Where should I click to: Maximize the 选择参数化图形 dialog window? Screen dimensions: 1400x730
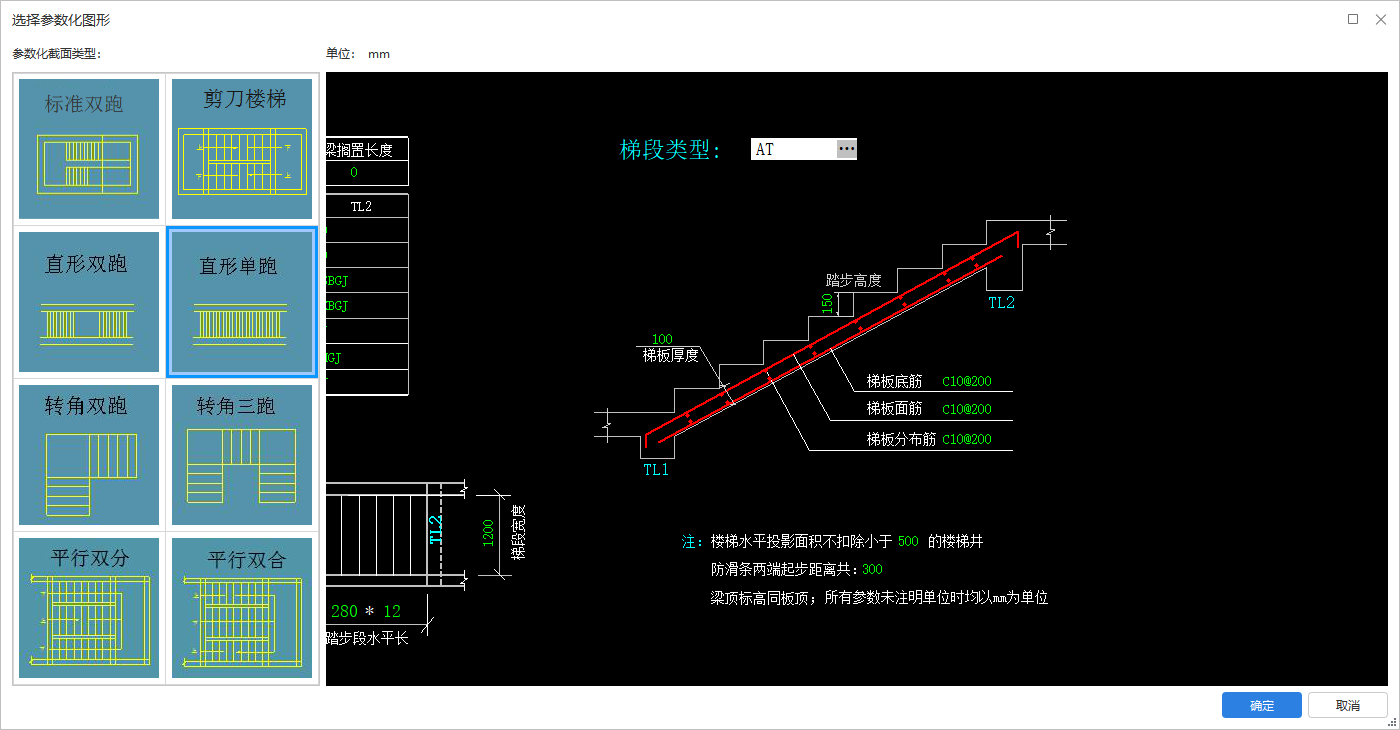[x=1353, y=19]
